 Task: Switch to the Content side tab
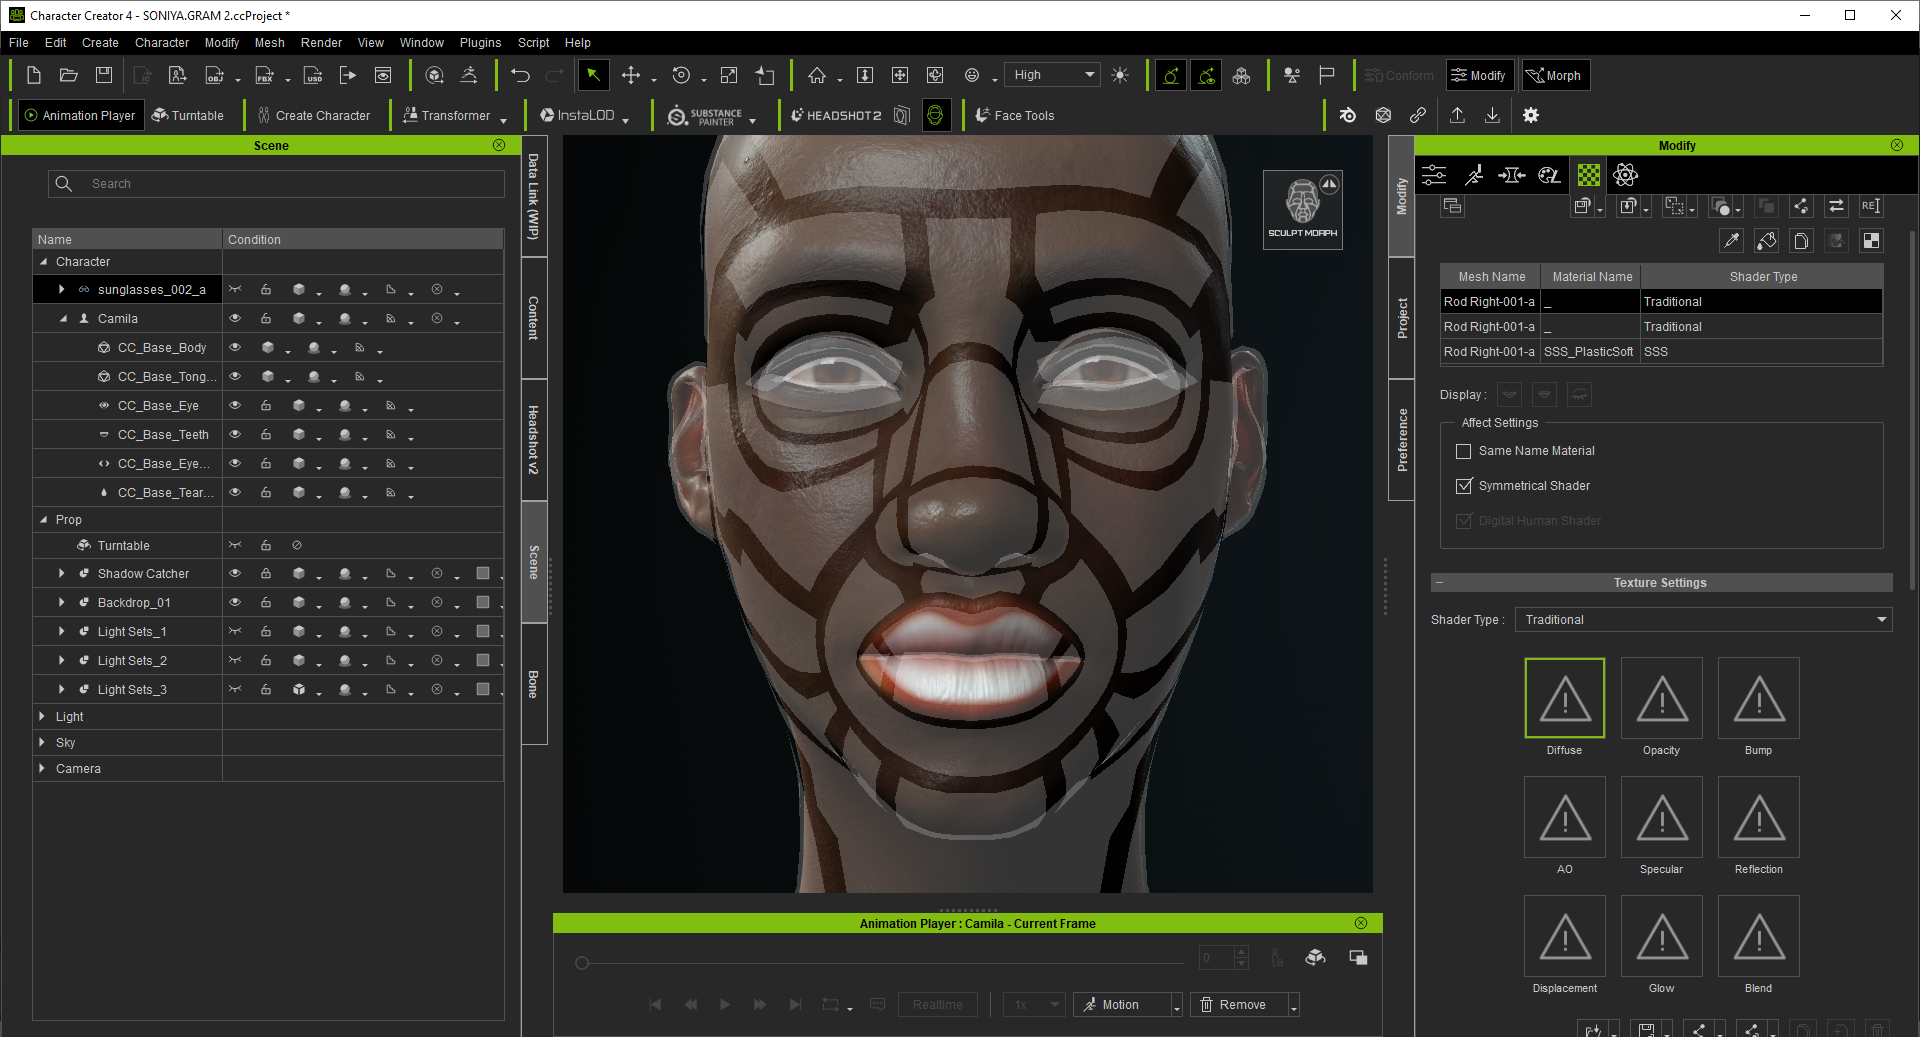coord(534,318)
